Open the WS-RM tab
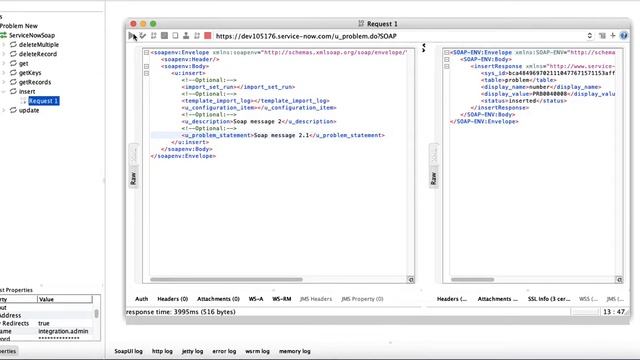This screenshot has width=640, height=360. click(282, 299)
